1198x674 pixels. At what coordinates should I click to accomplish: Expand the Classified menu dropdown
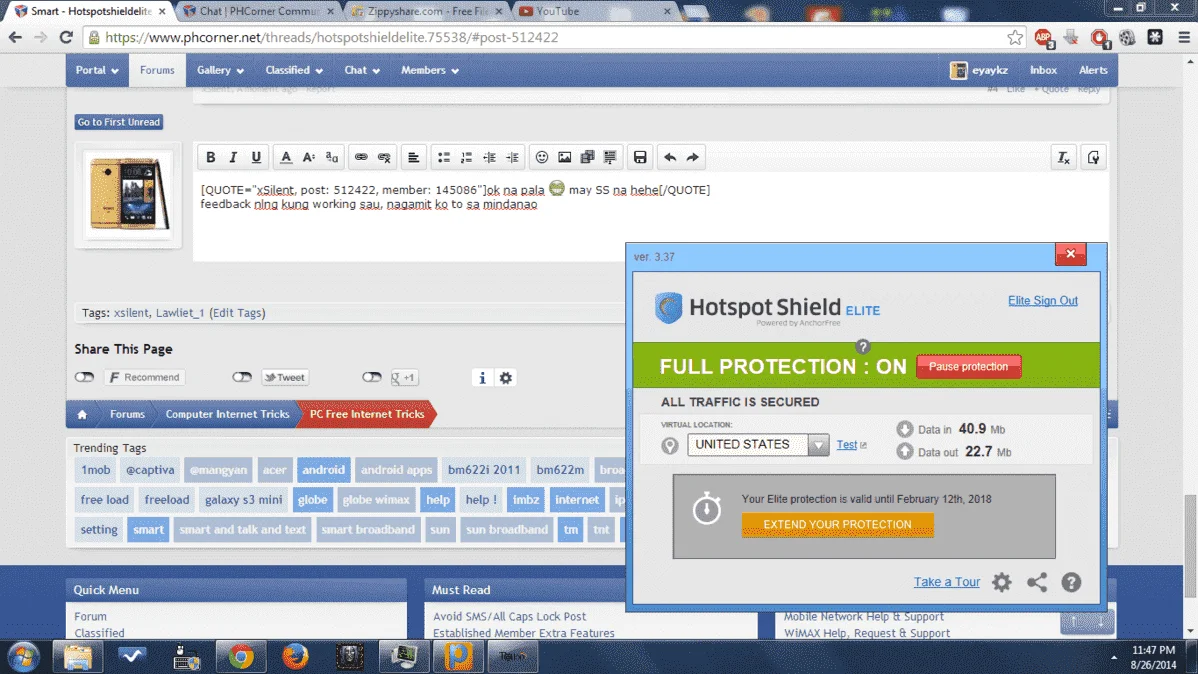pos(294,70)
